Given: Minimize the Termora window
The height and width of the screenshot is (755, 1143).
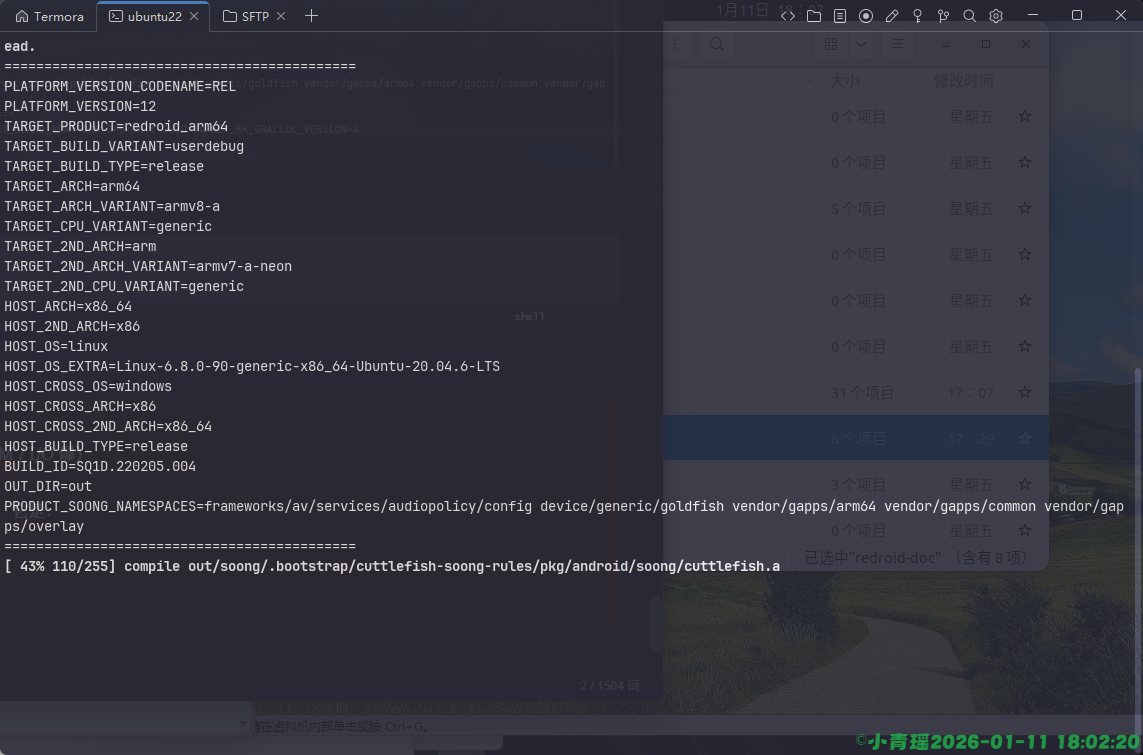Looking at the screenshot, I should pos(1033,16).
